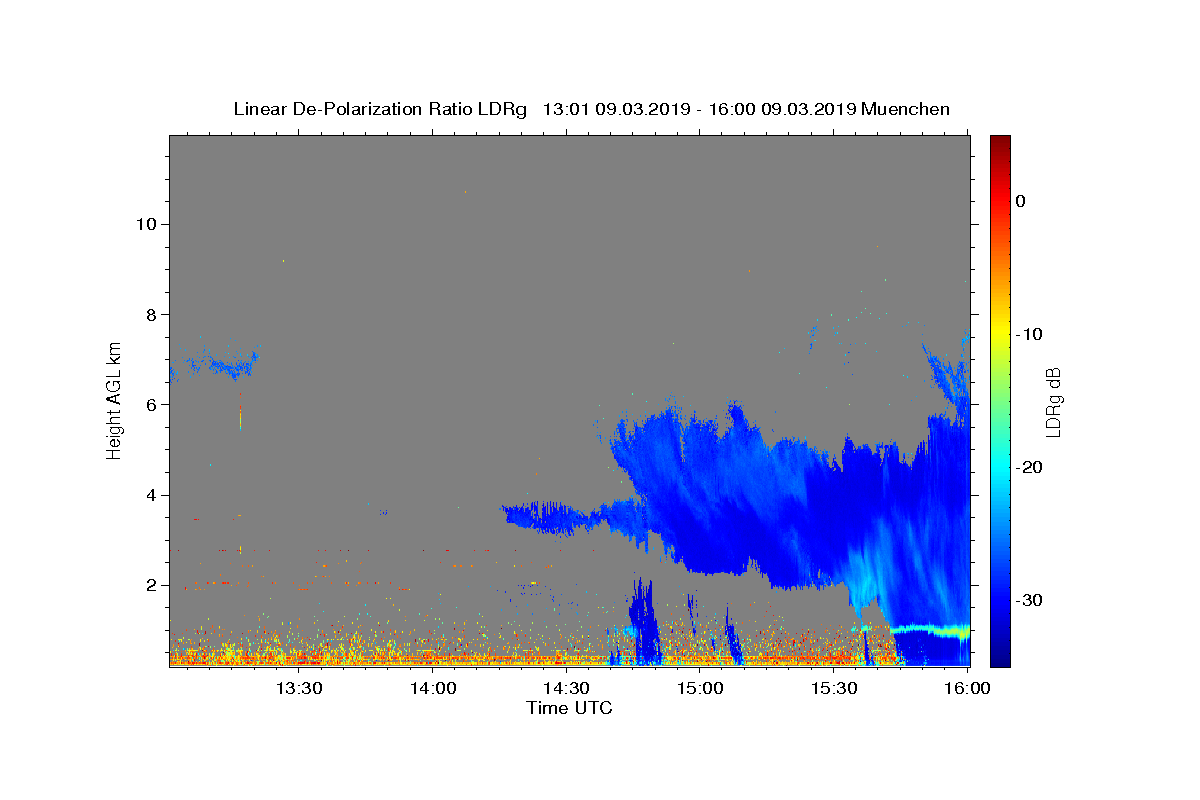
Task: Click the '15:30' time tick label
Action: pyautogui.click(x=834, y=689)
